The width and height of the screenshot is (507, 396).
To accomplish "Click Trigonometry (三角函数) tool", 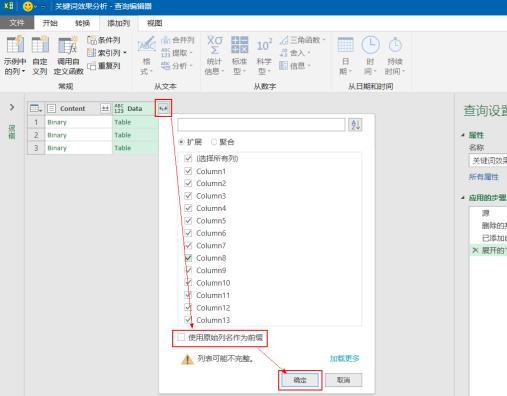I will tap(302, 40).
